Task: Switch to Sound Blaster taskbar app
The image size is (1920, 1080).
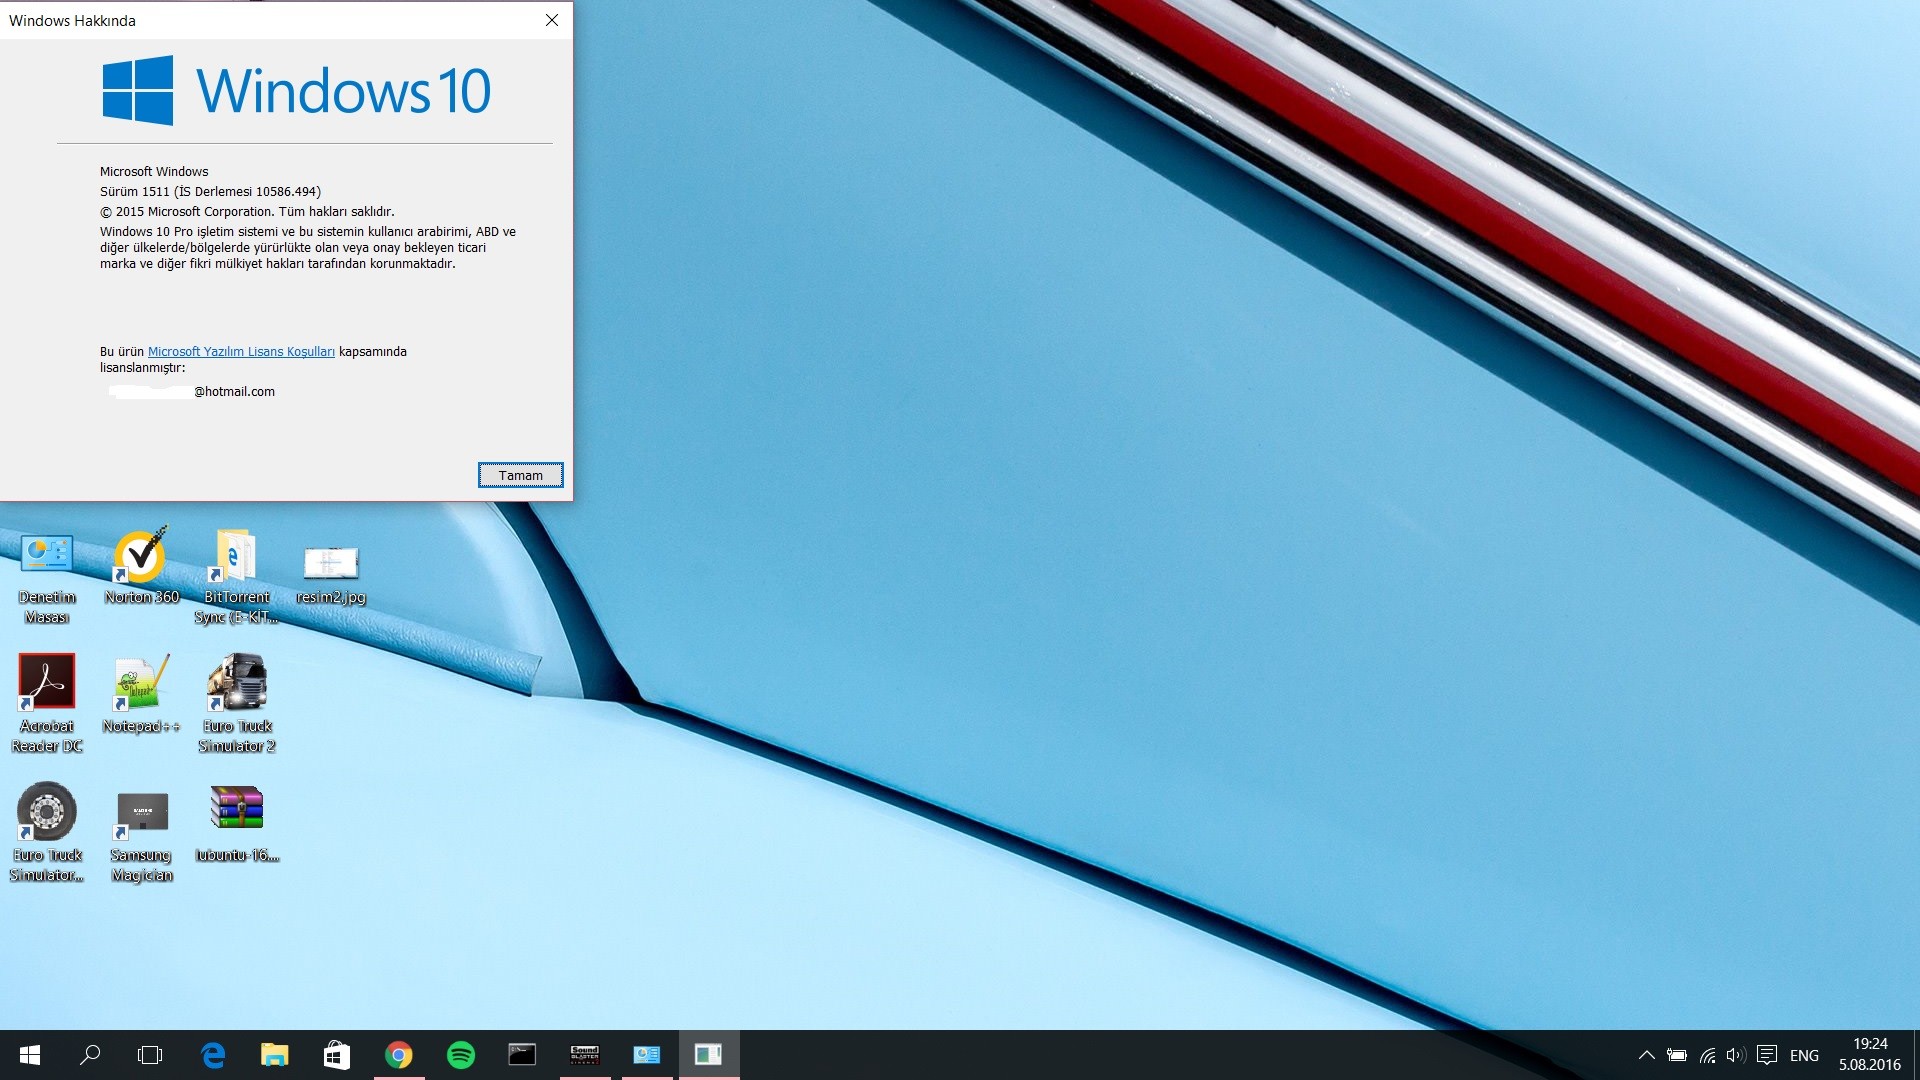Action: [584, 1055]
